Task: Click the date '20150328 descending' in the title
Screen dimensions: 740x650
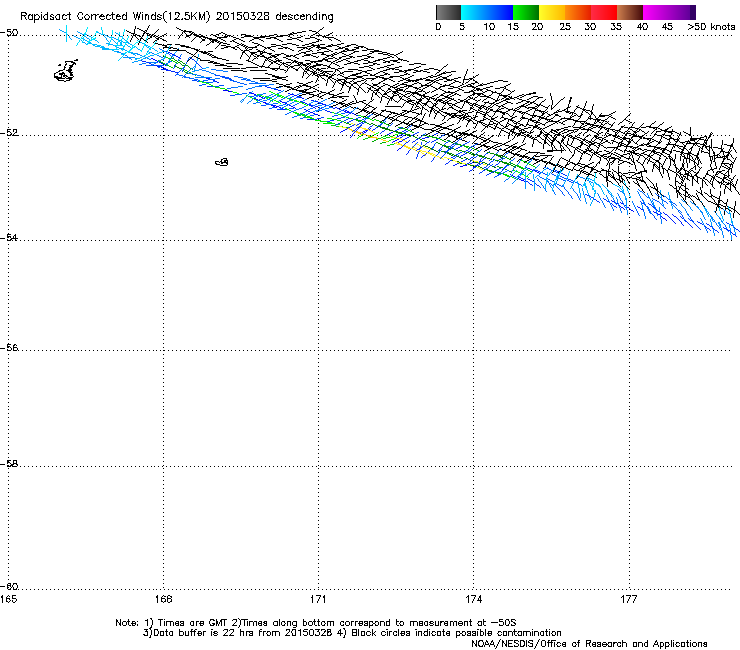Action: (275, 17)
